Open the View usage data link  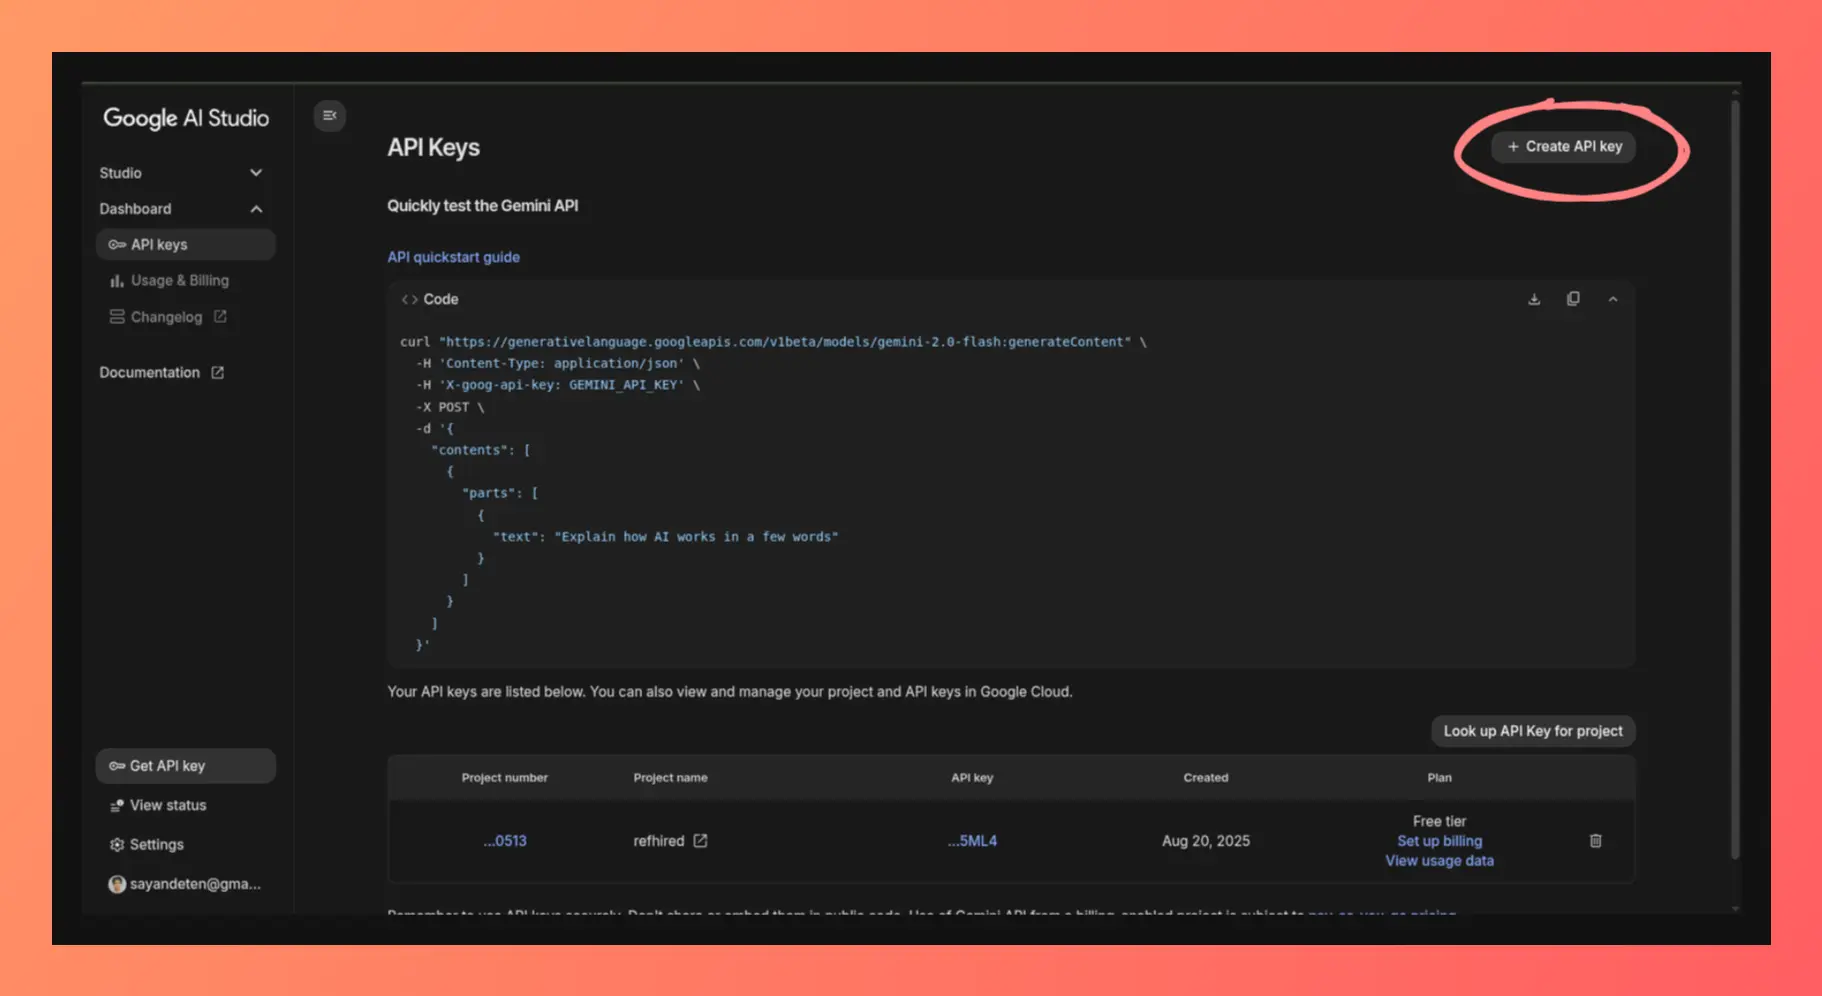point(1439,861)
